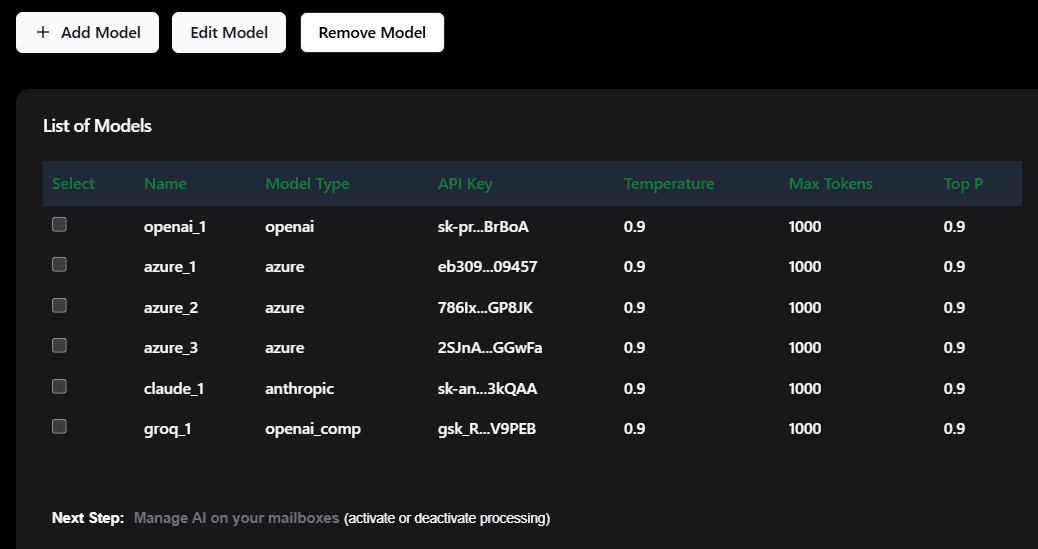Click API key 786Ix...GP8JK
Image resolution: width=1038 pixels, height=549 pixels.
click(x=485, y=307)
